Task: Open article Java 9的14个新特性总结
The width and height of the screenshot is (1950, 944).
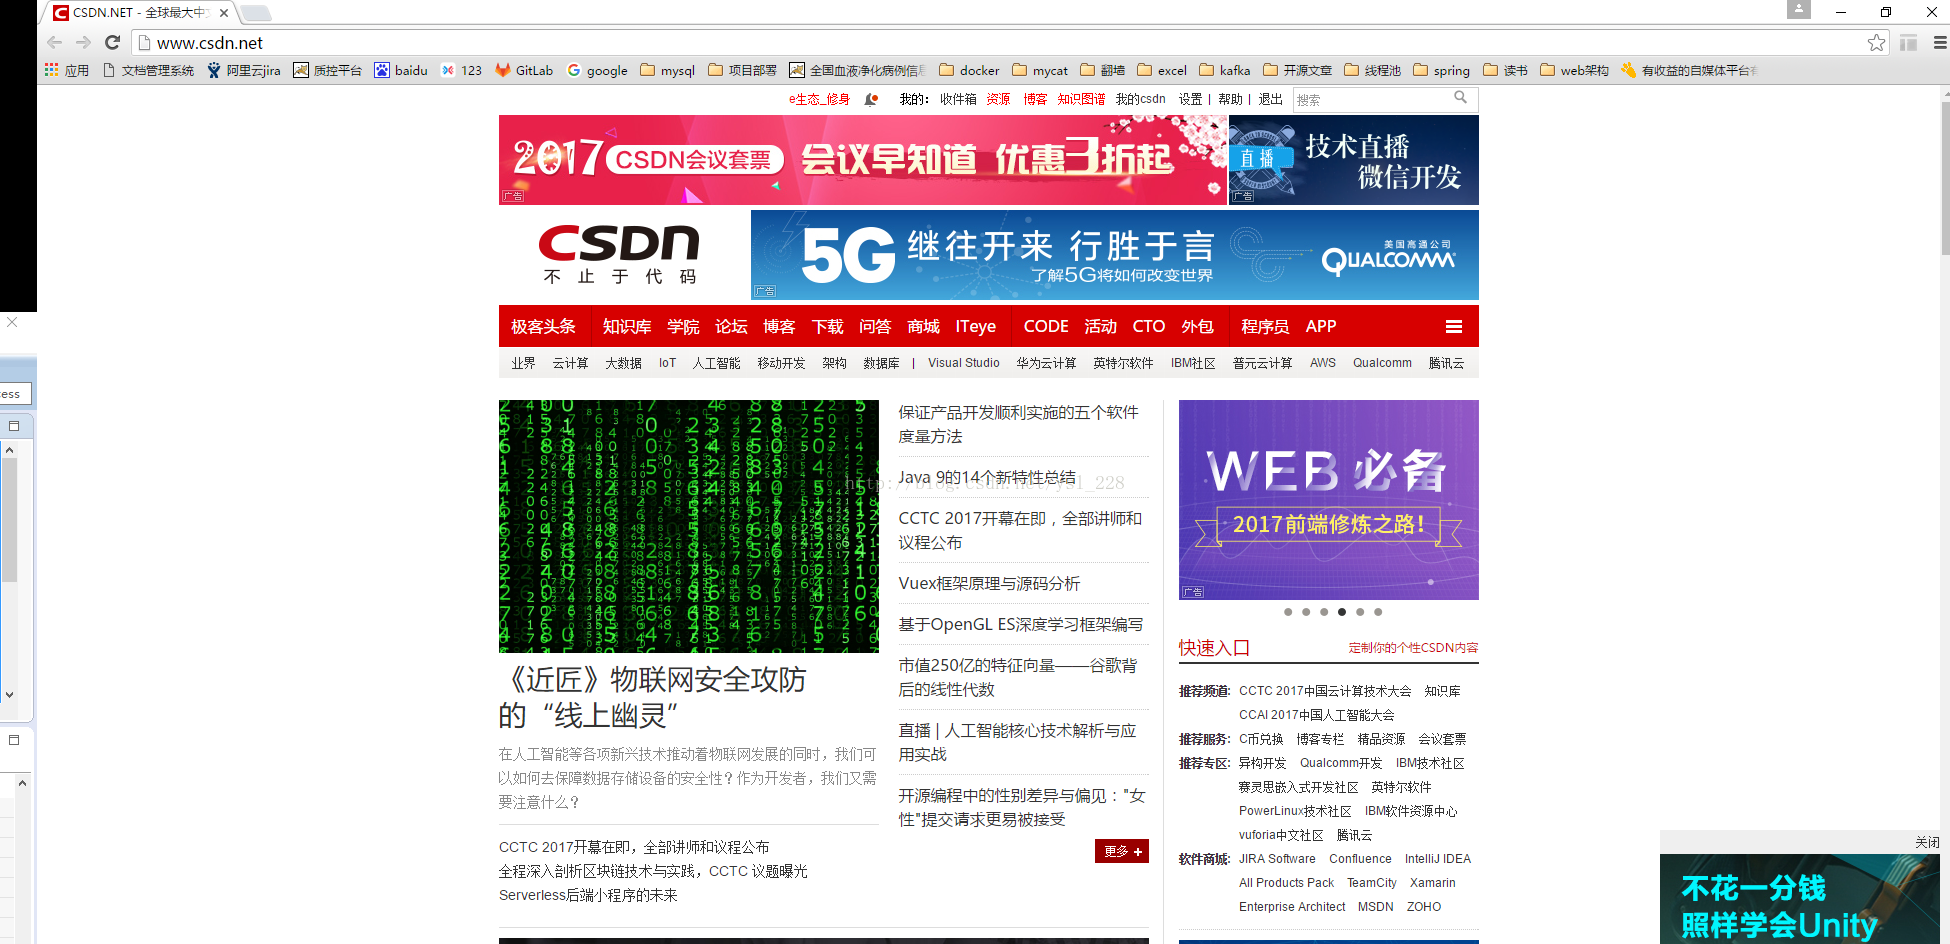Action: tap(987, 478)
